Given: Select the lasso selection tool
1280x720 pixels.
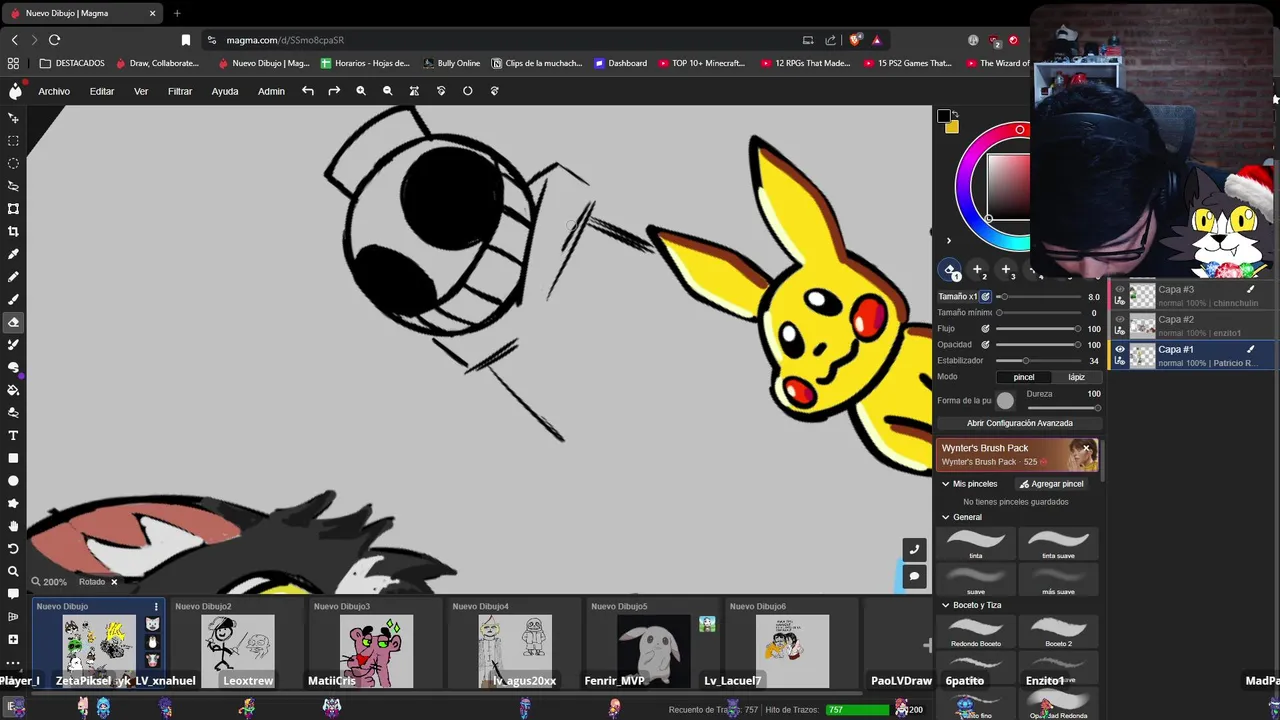Looking at the screenshot, I should (13, 186).
